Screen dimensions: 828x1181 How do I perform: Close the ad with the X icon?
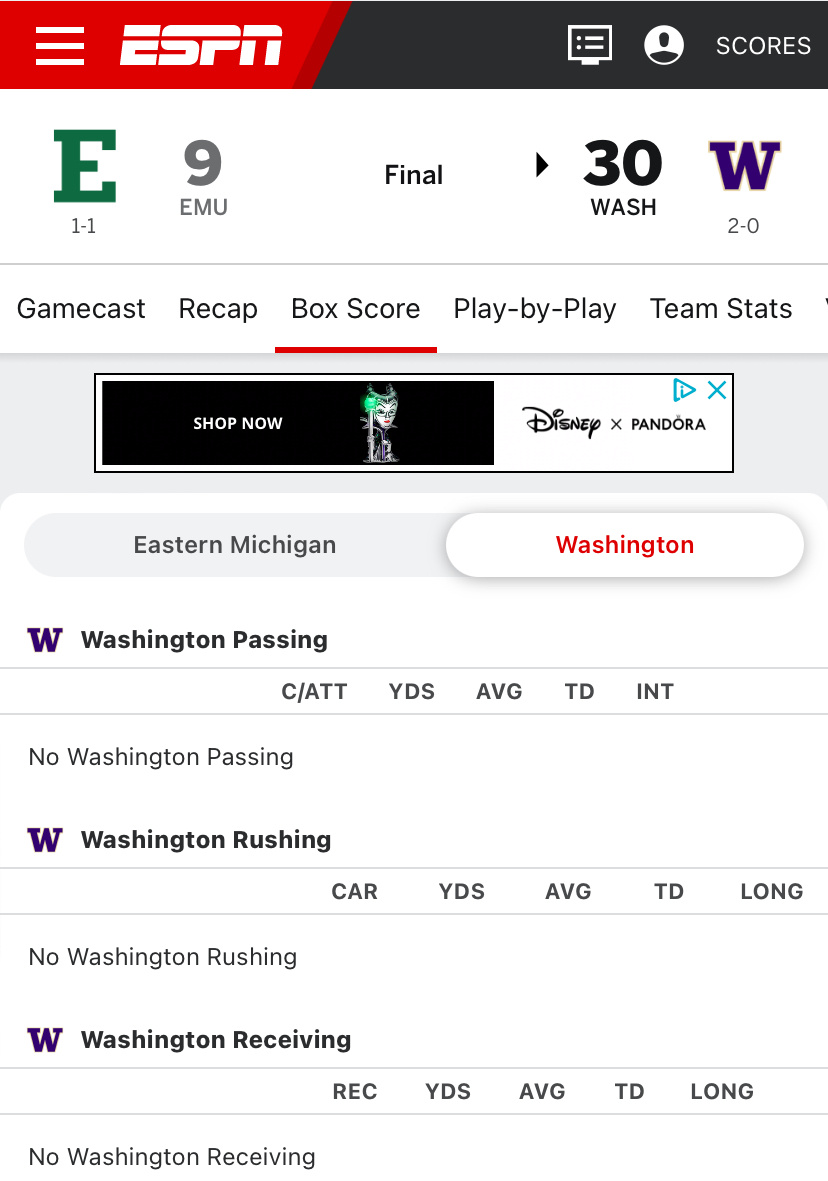click(717, 390)
